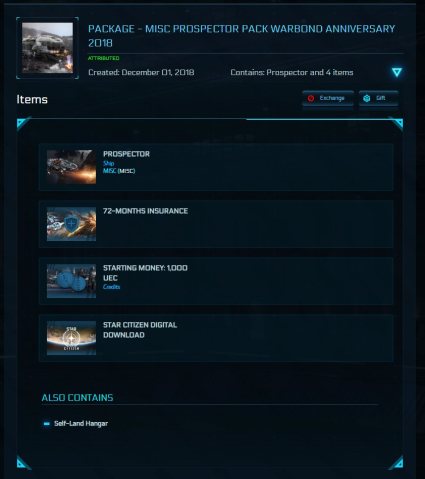The image size is (425, 479).
Task: Click the Also Contains heading
Action: 77,397
